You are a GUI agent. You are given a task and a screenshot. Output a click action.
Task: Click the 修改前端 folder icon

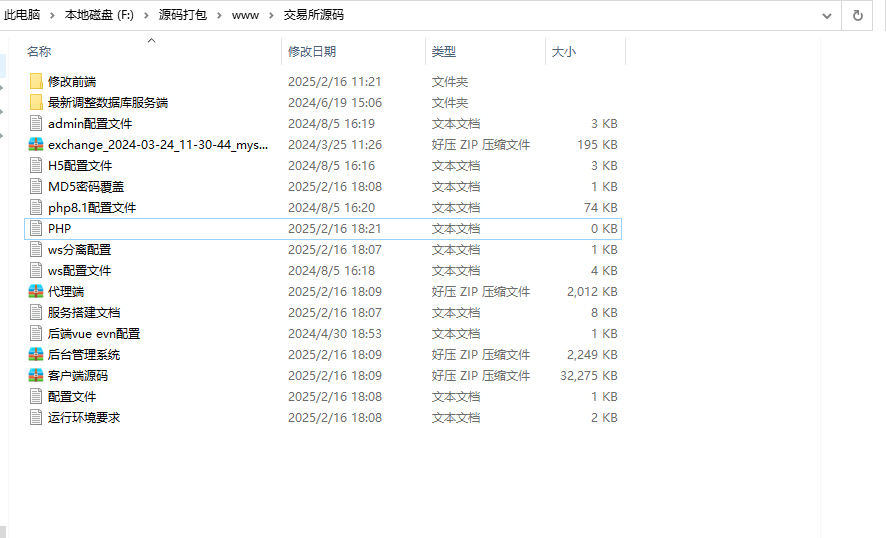[x=36, y=81]
